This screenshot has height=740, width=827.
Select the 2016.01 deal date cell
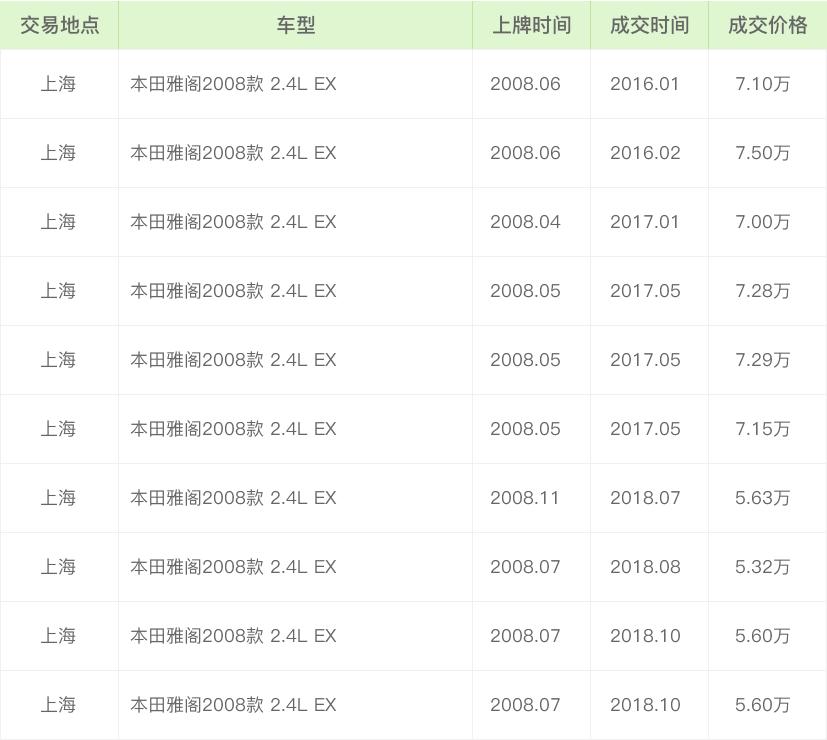(x=645, y=84)
